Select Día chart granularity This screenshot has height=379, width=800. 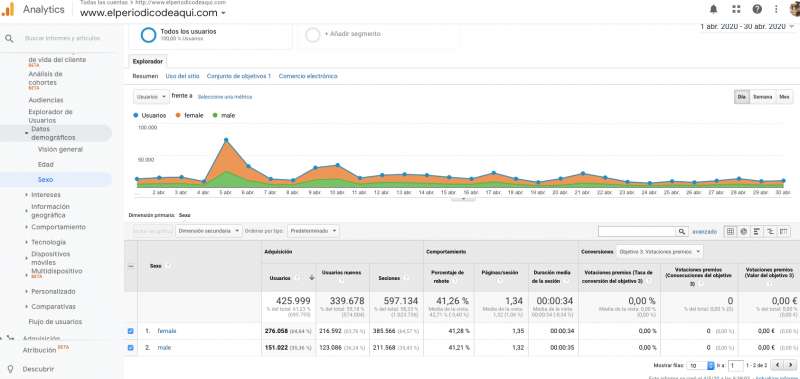point(742,97)
